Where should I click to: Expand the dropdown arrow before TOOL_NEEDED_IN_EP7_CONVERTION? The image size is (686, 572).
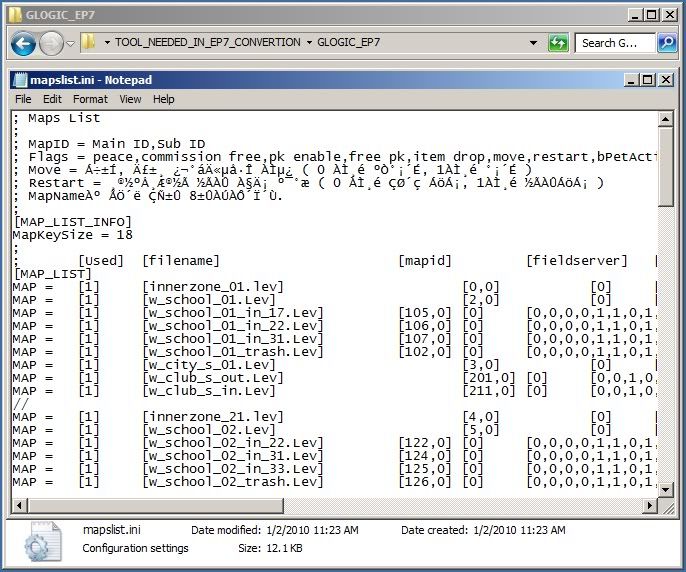click(107, 43)
